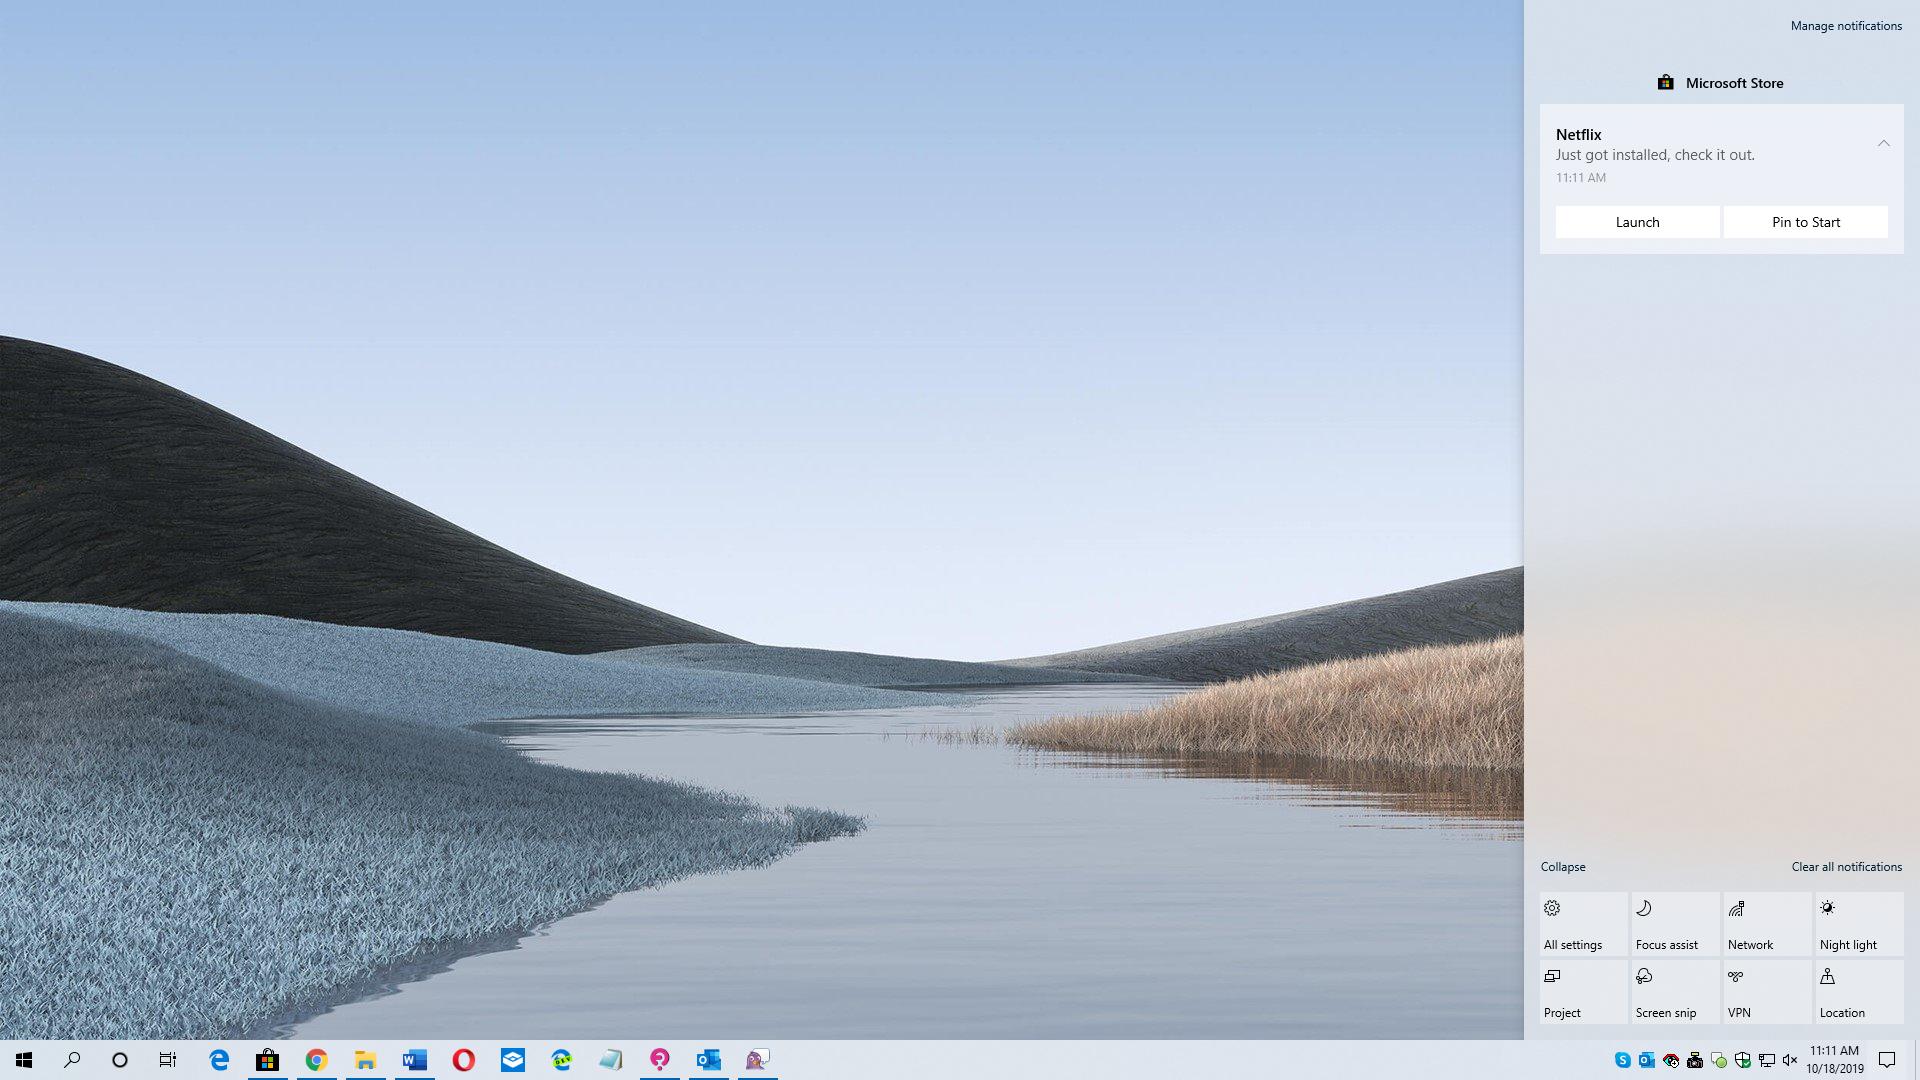Collapse the Netflix notification chevron

coord(1883,143)
